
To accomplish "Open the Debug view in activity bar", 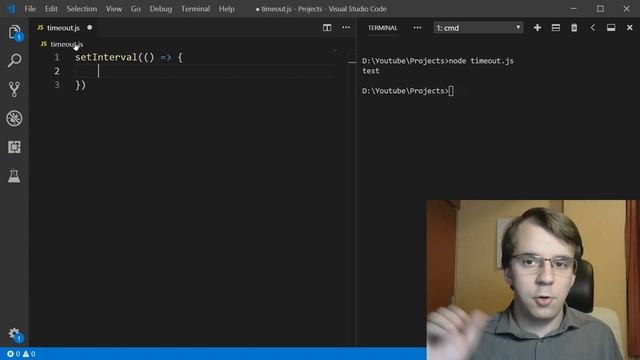I will tap(14, 118).
